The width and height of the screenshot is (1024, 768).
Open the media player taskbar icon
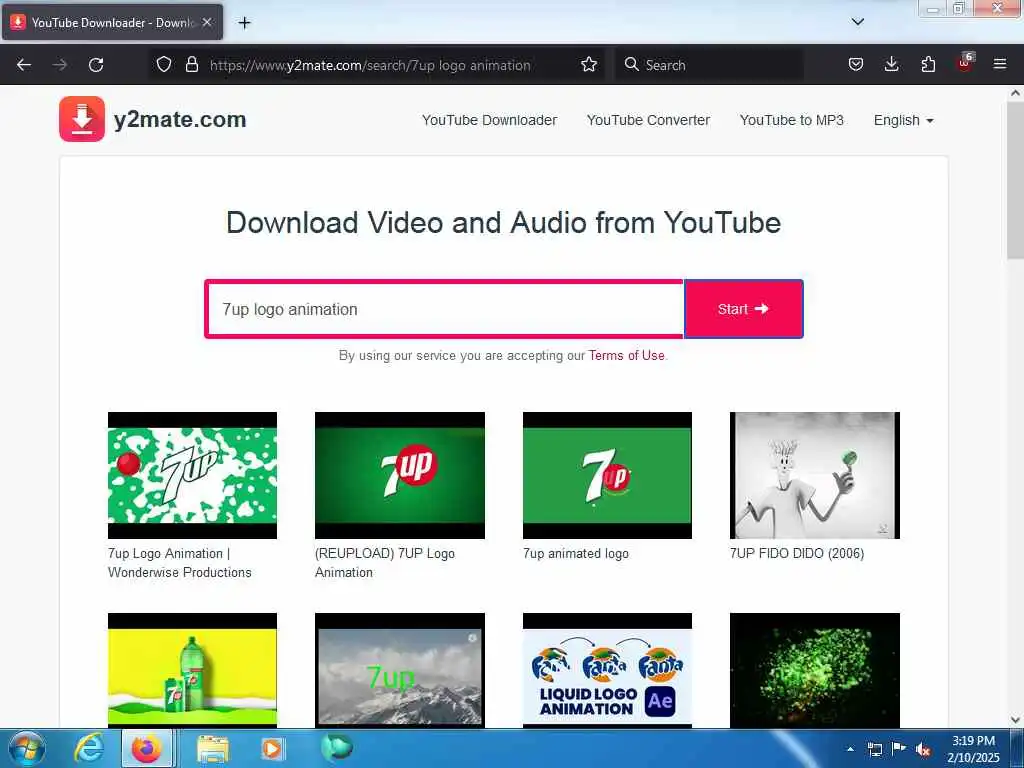click(272, 748)
